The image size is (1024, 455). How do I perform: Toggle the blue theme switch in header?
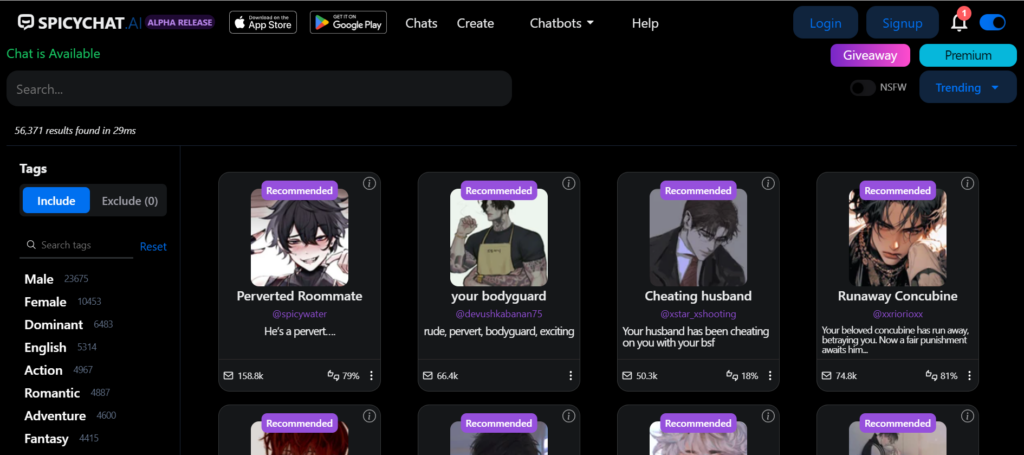tap(993, 22)
